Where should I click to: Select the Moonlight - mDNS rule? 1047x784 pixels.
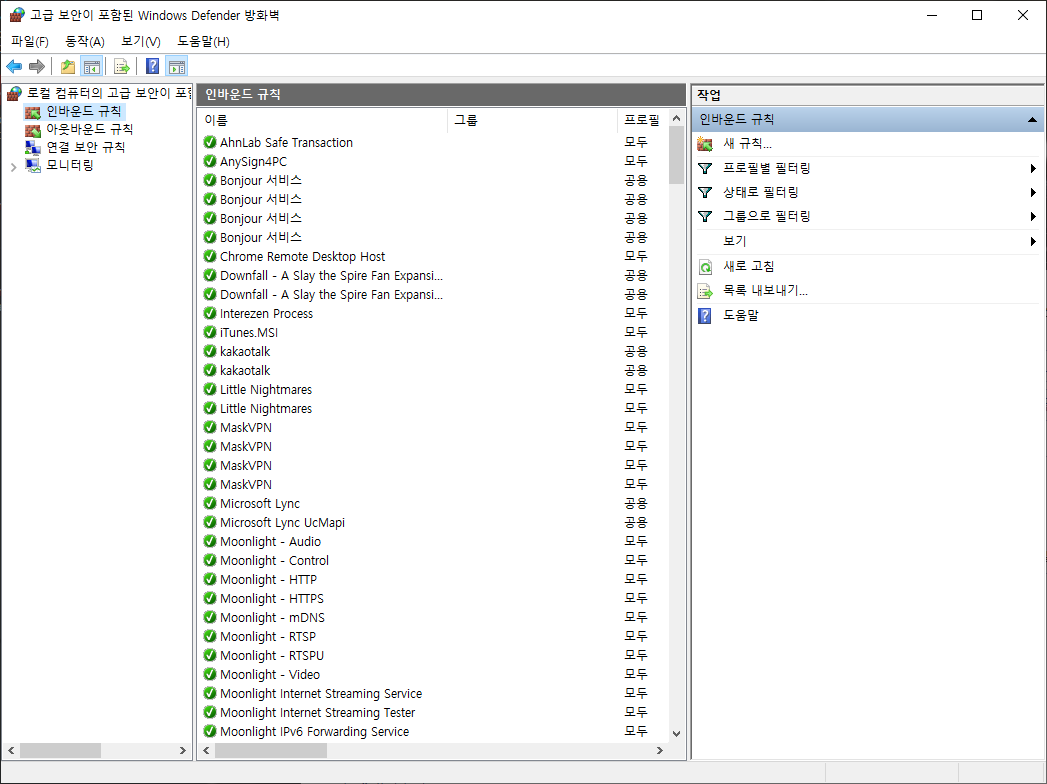[x=272, y=618]
